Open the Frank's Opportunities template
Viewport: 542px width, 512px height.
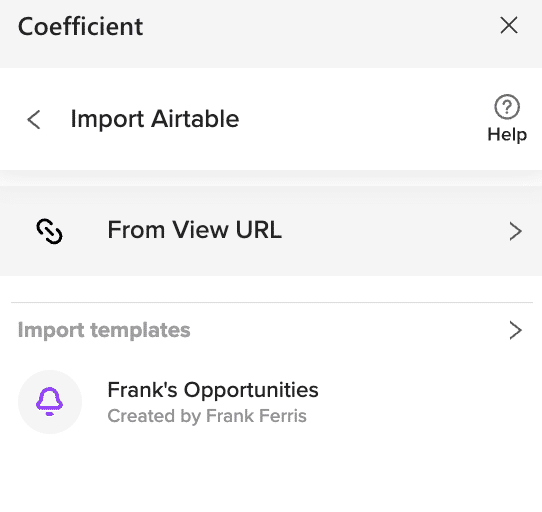click(213, 390)
